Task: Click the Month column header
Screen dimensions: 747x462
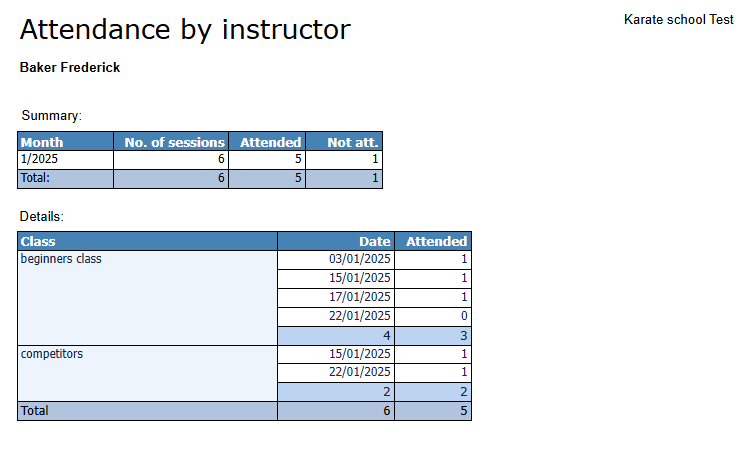Action: pyautogui.click(x=66, y=142)
